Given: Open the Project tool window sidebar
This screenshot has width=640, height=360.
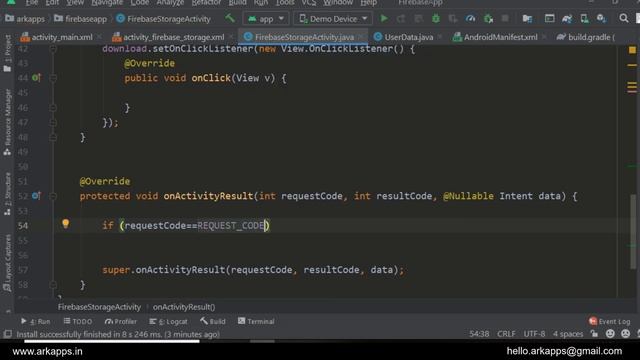Looking at the screenshot, I should coord(7,54).
